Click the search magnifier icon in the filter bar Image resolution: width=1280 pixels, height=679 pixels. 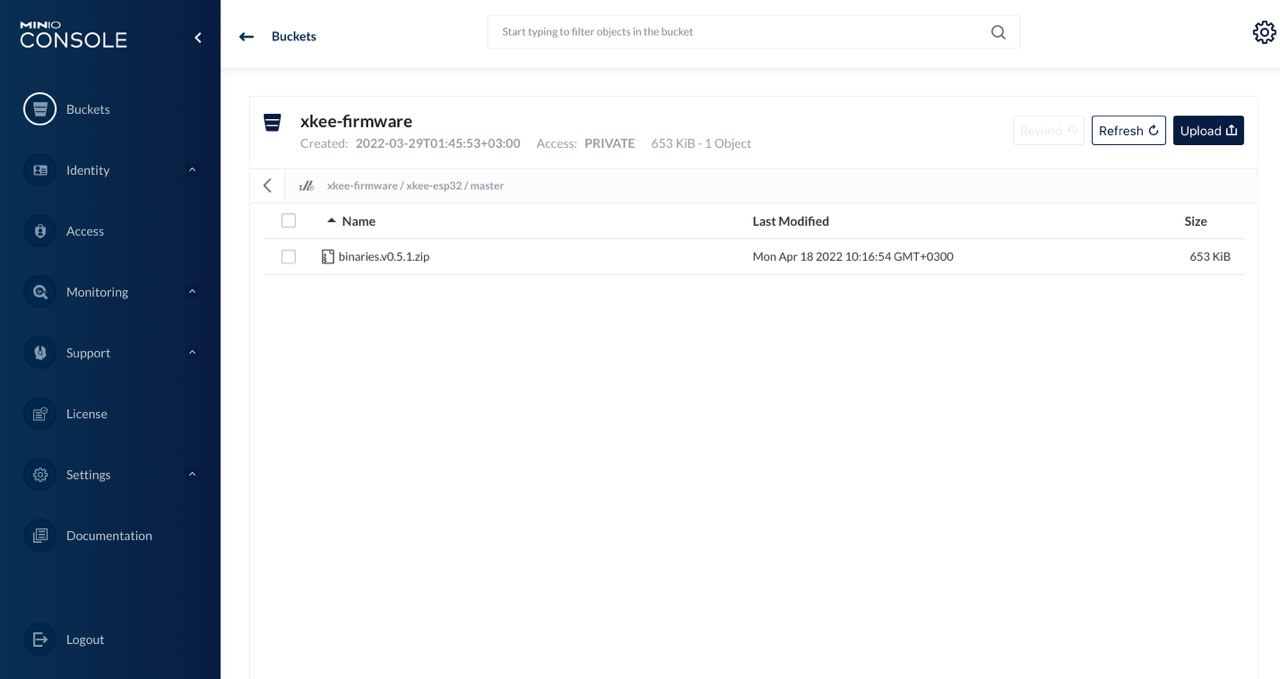[998, 32]
